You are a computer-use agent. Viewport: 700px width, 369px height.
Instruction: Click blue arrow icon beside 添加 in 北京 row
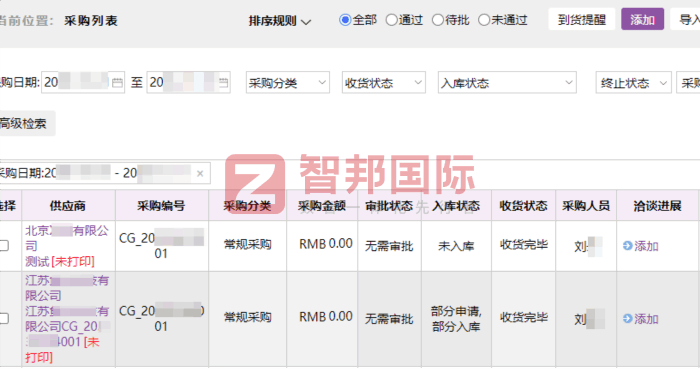[x=627, y=246]
